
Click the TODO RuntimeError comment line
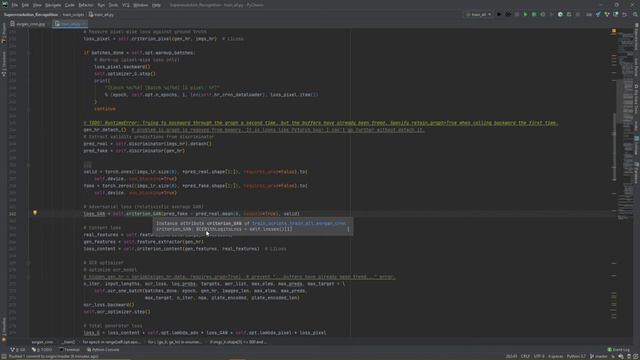point(321,123)
